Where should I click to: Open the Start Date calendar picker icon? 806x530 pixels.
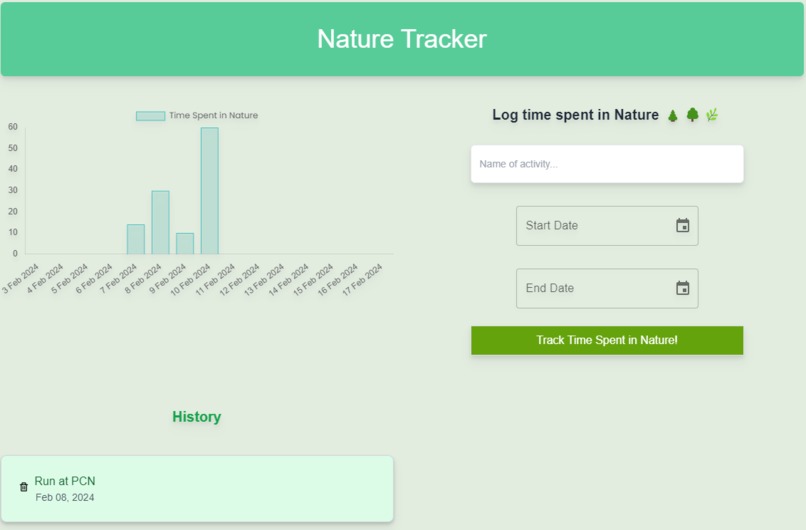682,225
